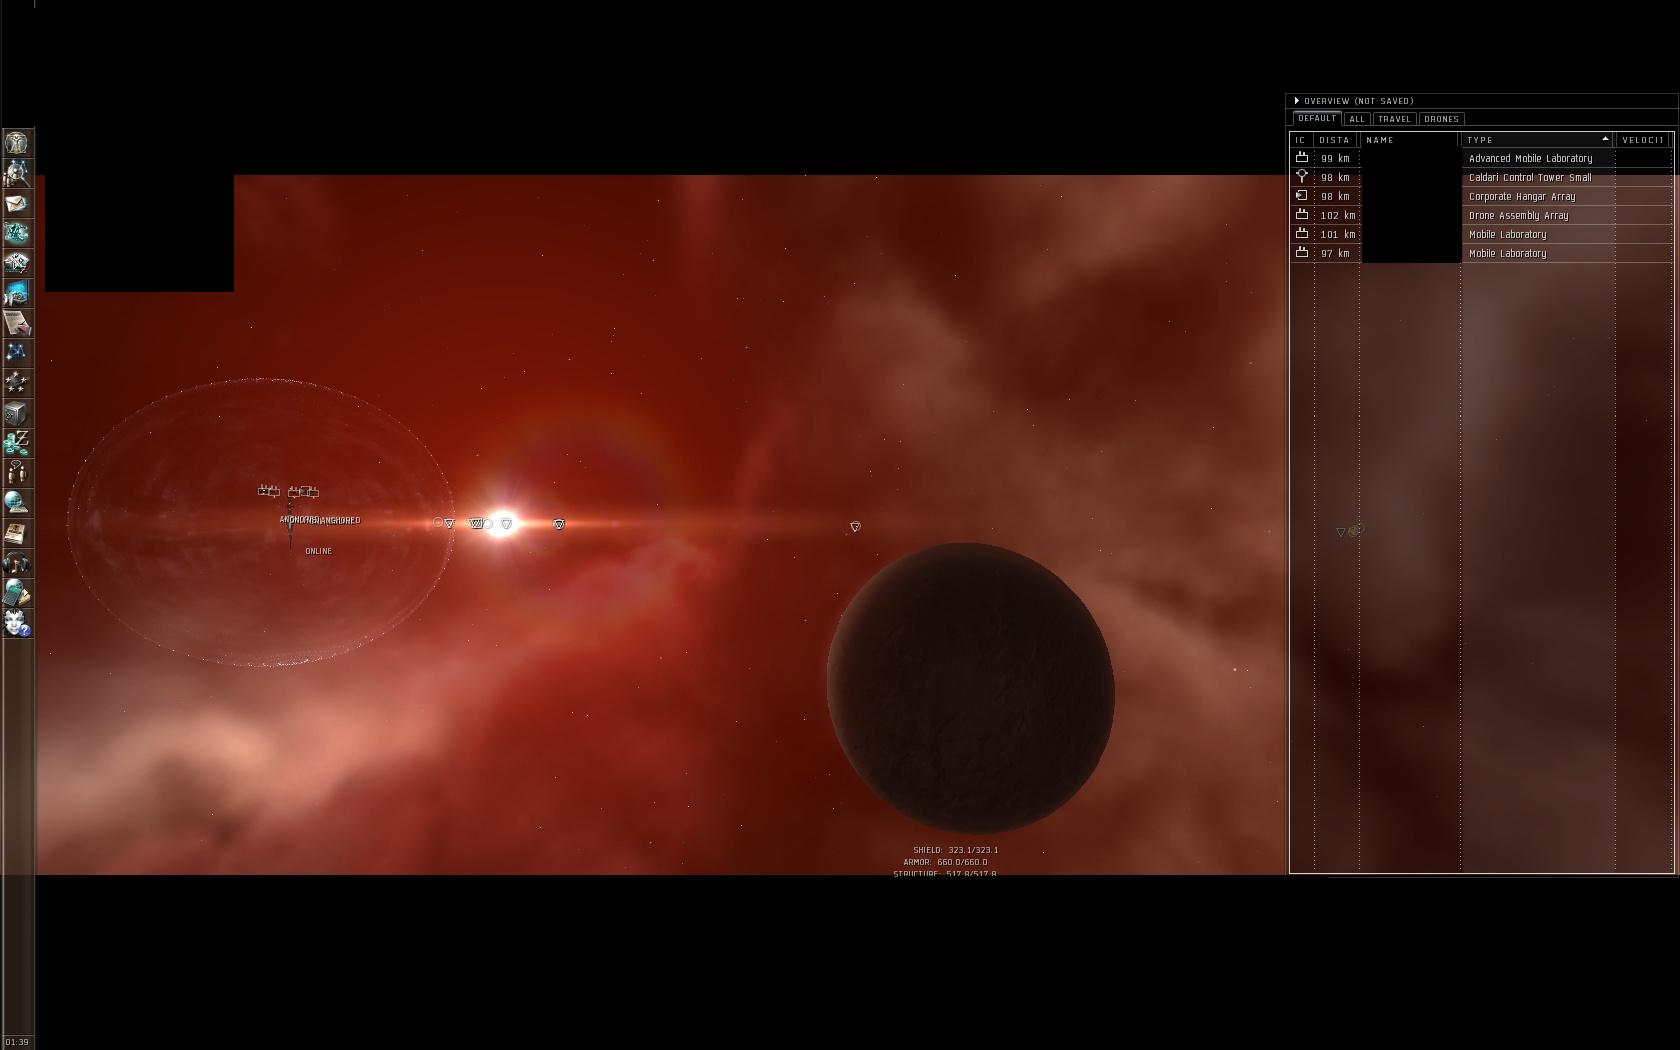Click the Drone Assembly Array row icon

[x=1302, y=215]
